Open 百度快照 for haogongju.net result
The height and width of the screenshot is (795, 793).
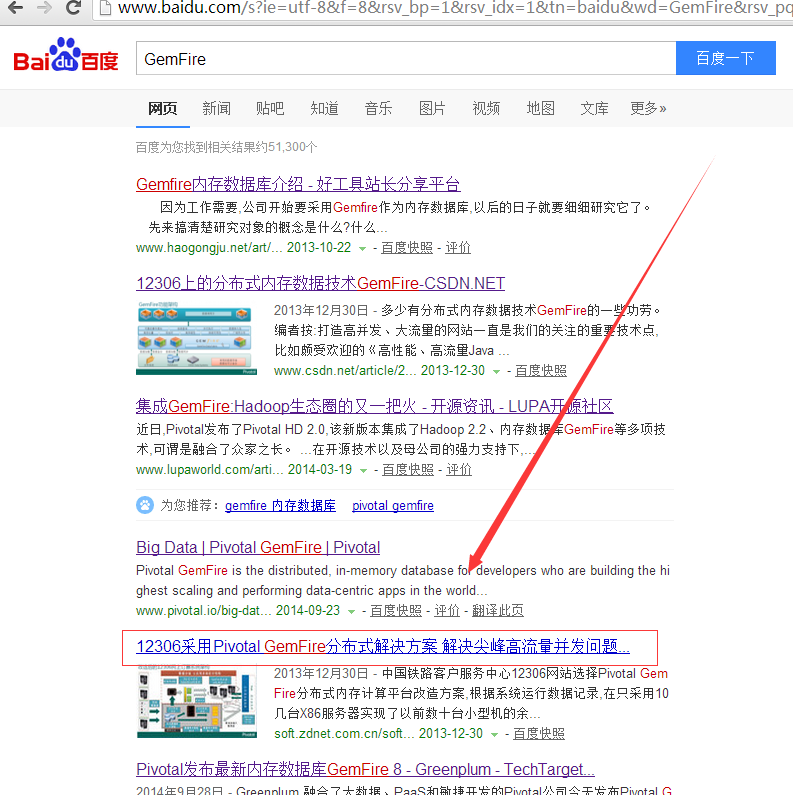pos(407,248)
